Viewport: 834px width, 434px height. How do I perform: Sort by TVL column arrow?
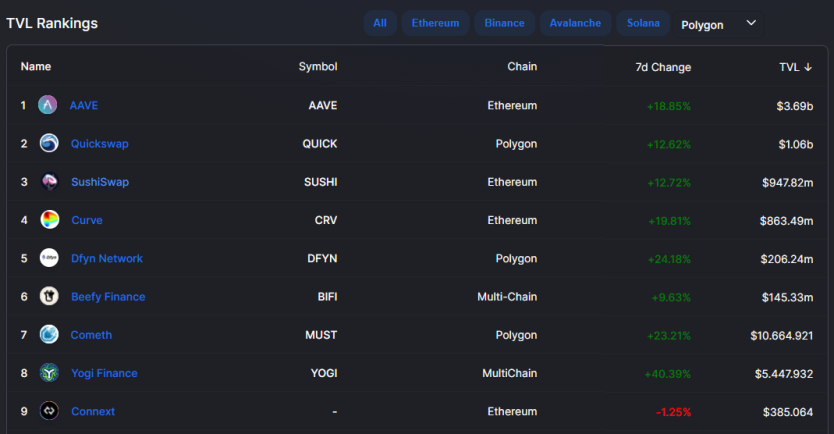click(x=808, y=67)
